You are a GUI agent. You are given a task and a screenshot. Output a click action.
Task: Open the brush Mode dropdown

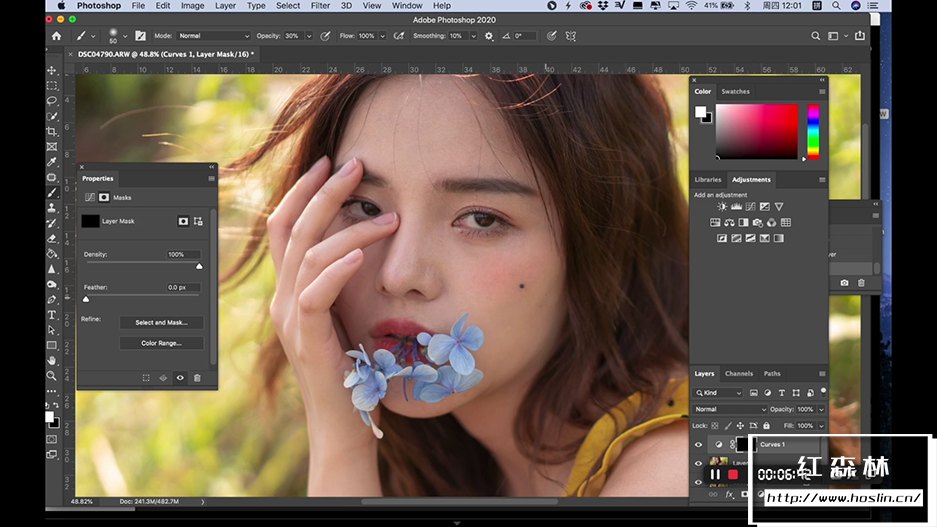point(213,36)
